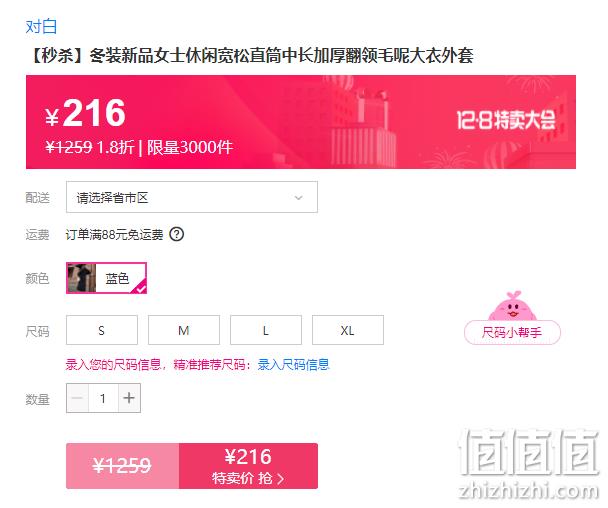Click the struck-through ¥1259 original price button area
This screenshot has width=608, height=508.
[123, 466]
